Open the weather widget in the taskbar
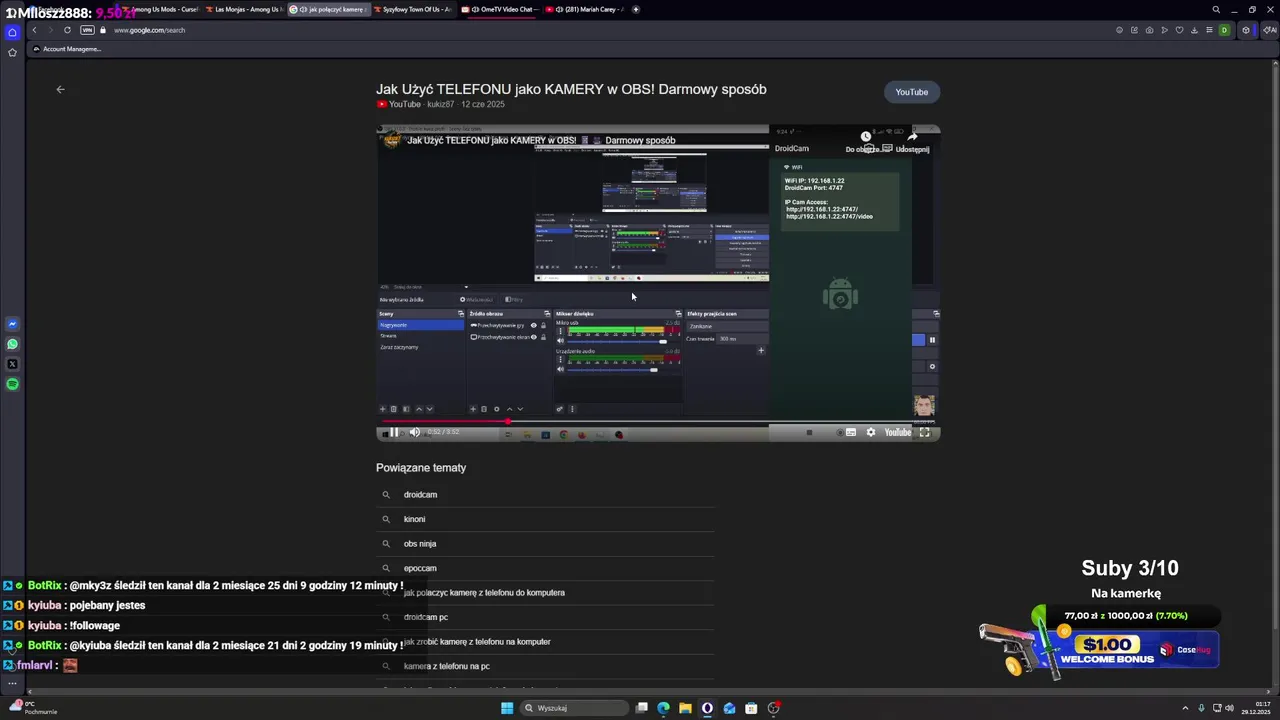 pyautogui.click(x=32, y=708)
